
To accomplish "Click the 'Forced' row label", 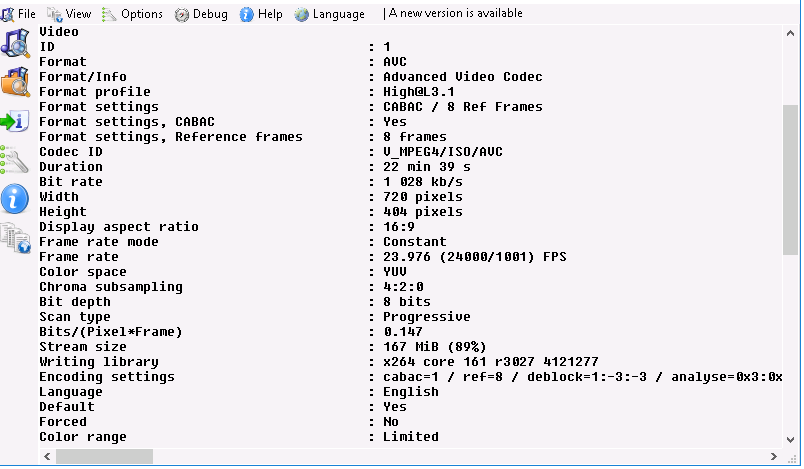I will coord(63,422).
